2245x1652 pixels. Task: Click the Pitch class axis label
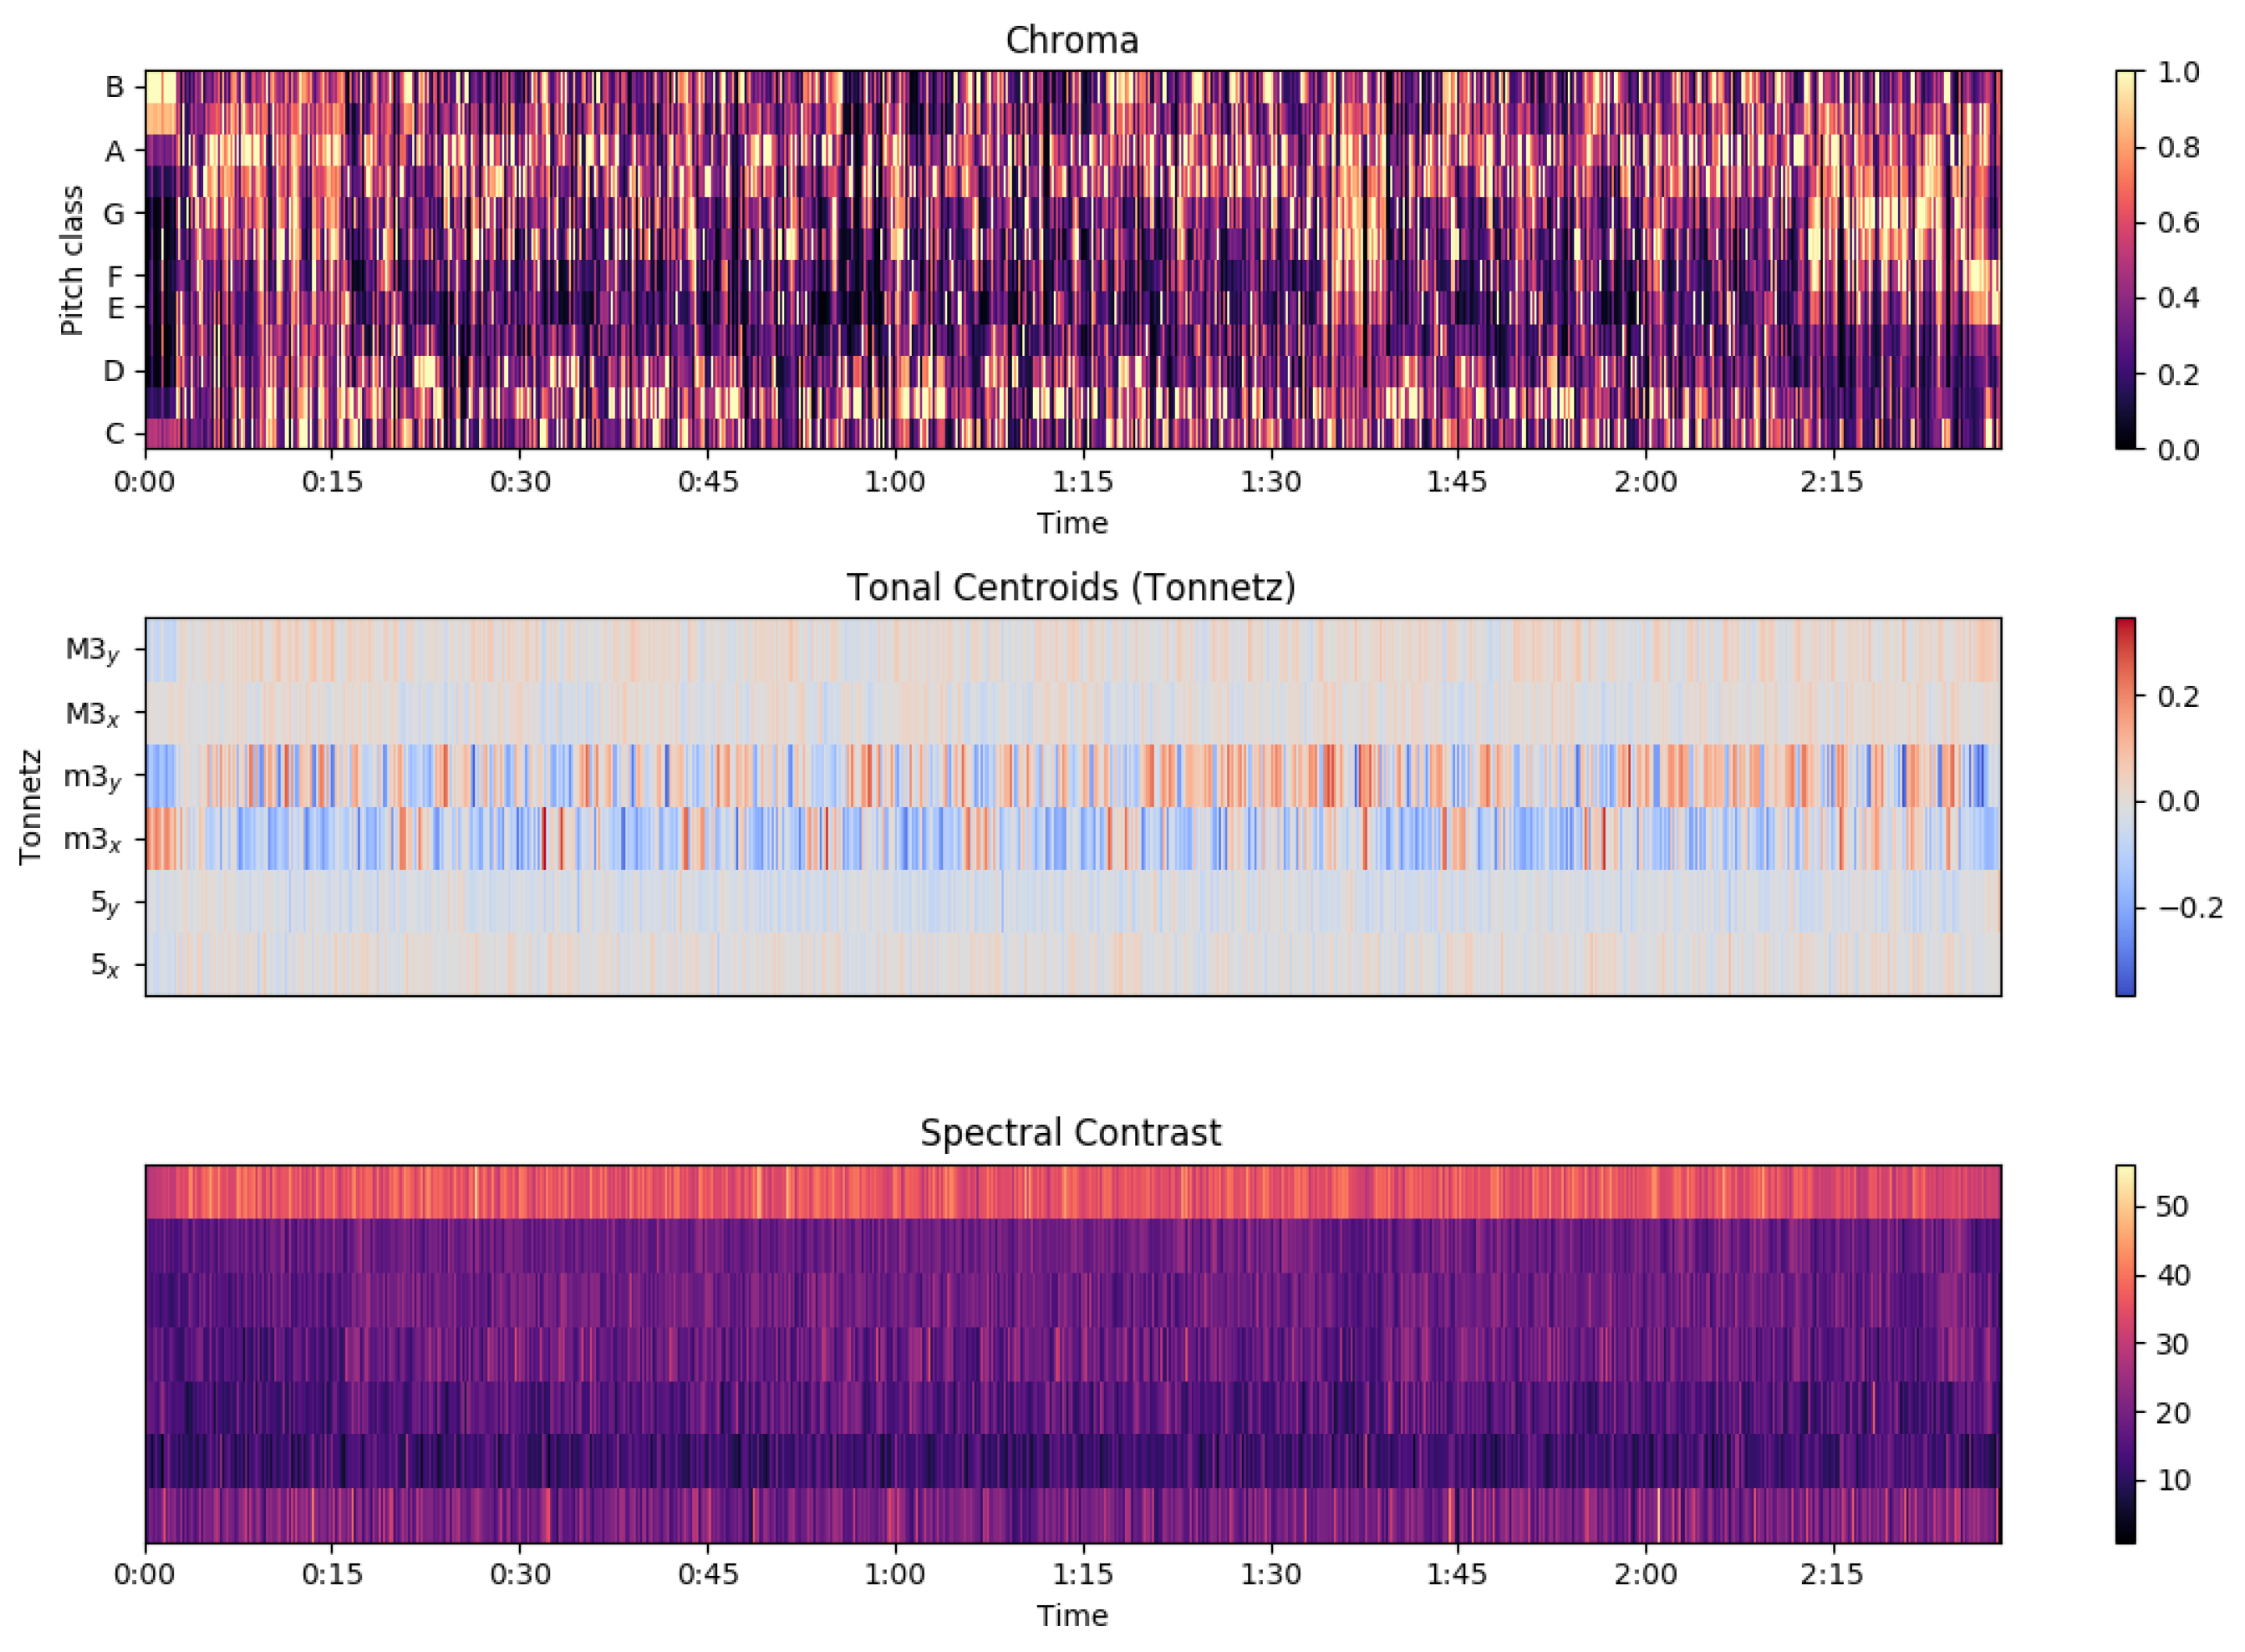click(x=71, y=260)
